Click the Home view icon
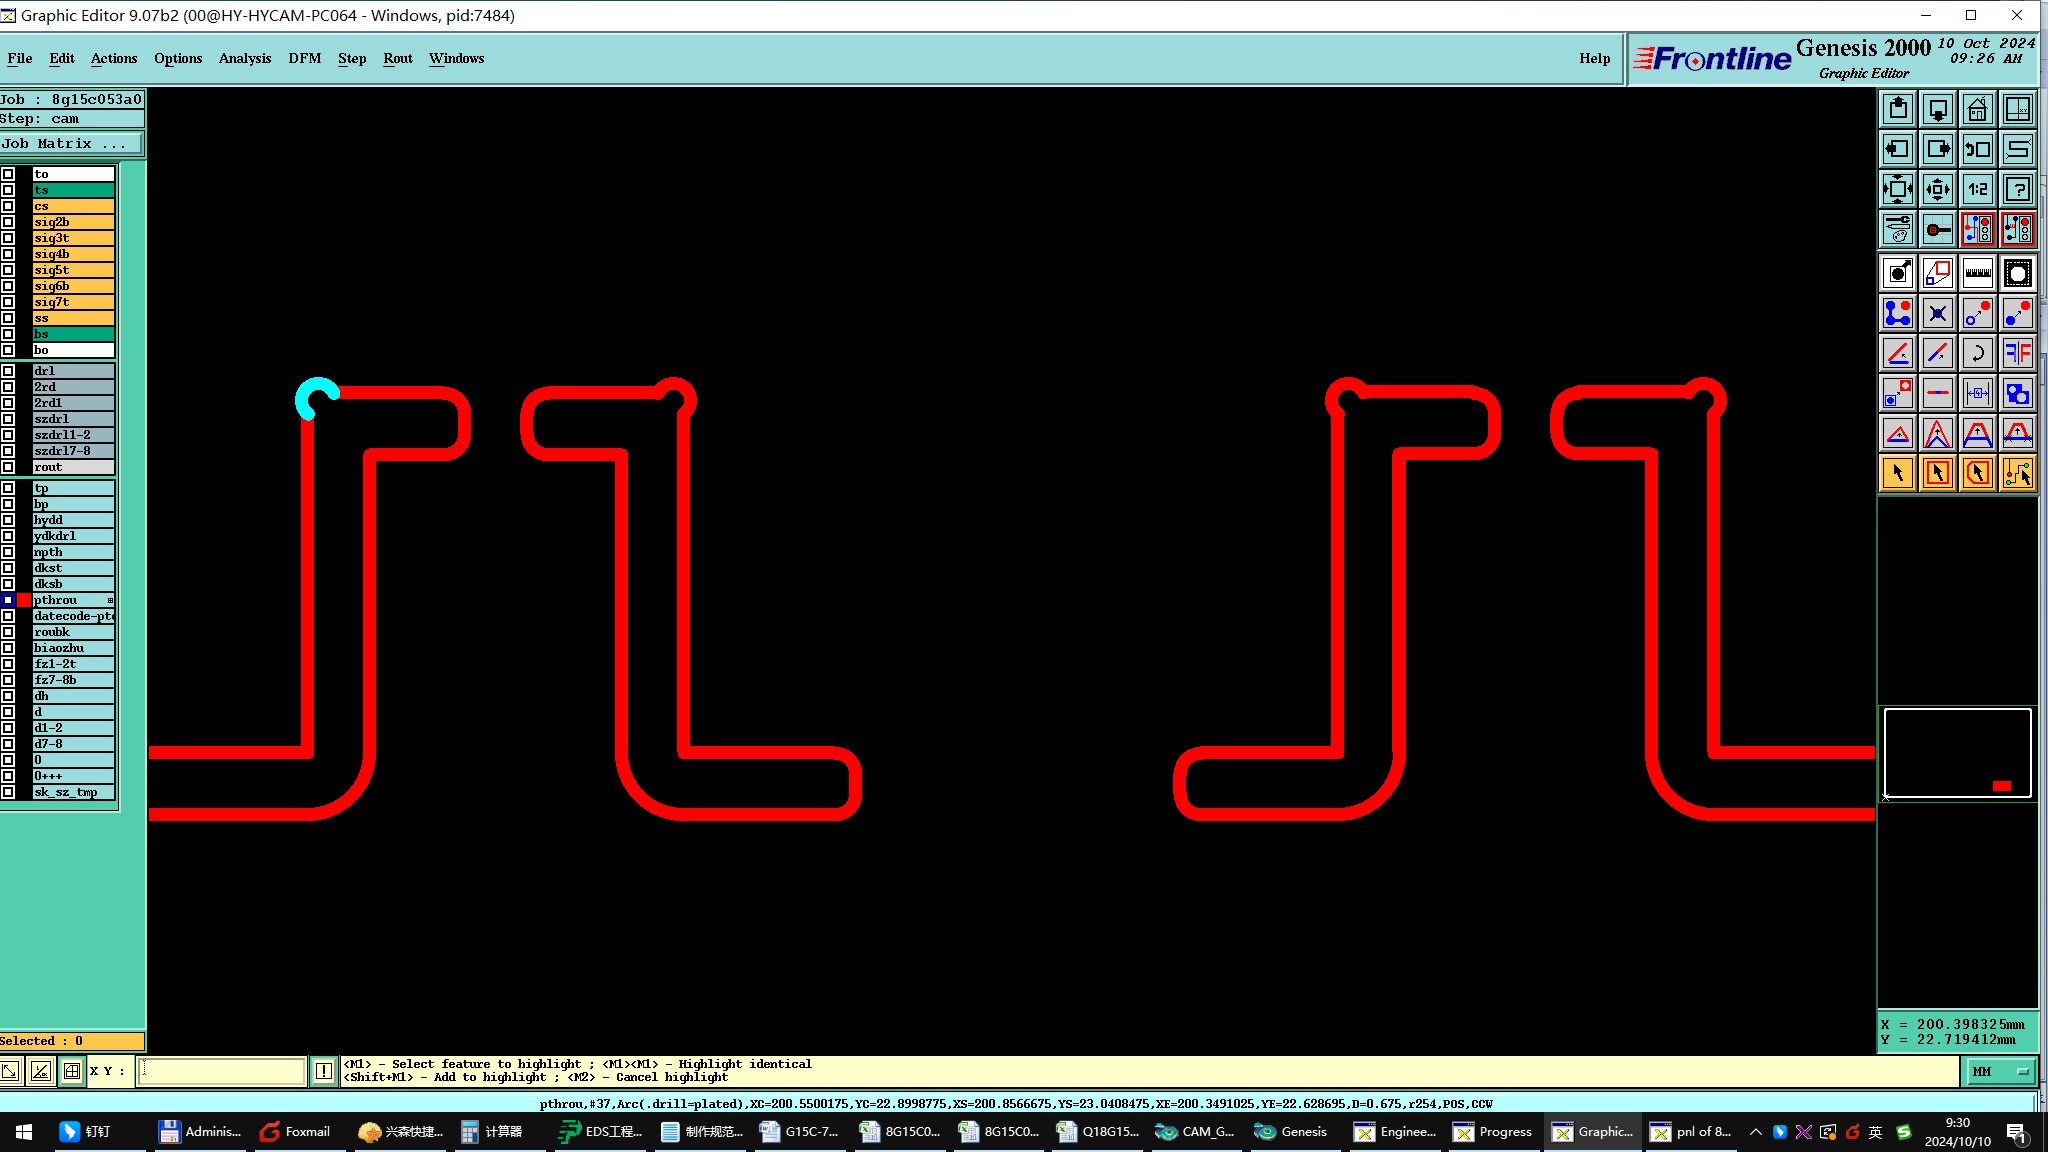The height and width of the screenshot is (1152, 2048). click(1977, 109)
